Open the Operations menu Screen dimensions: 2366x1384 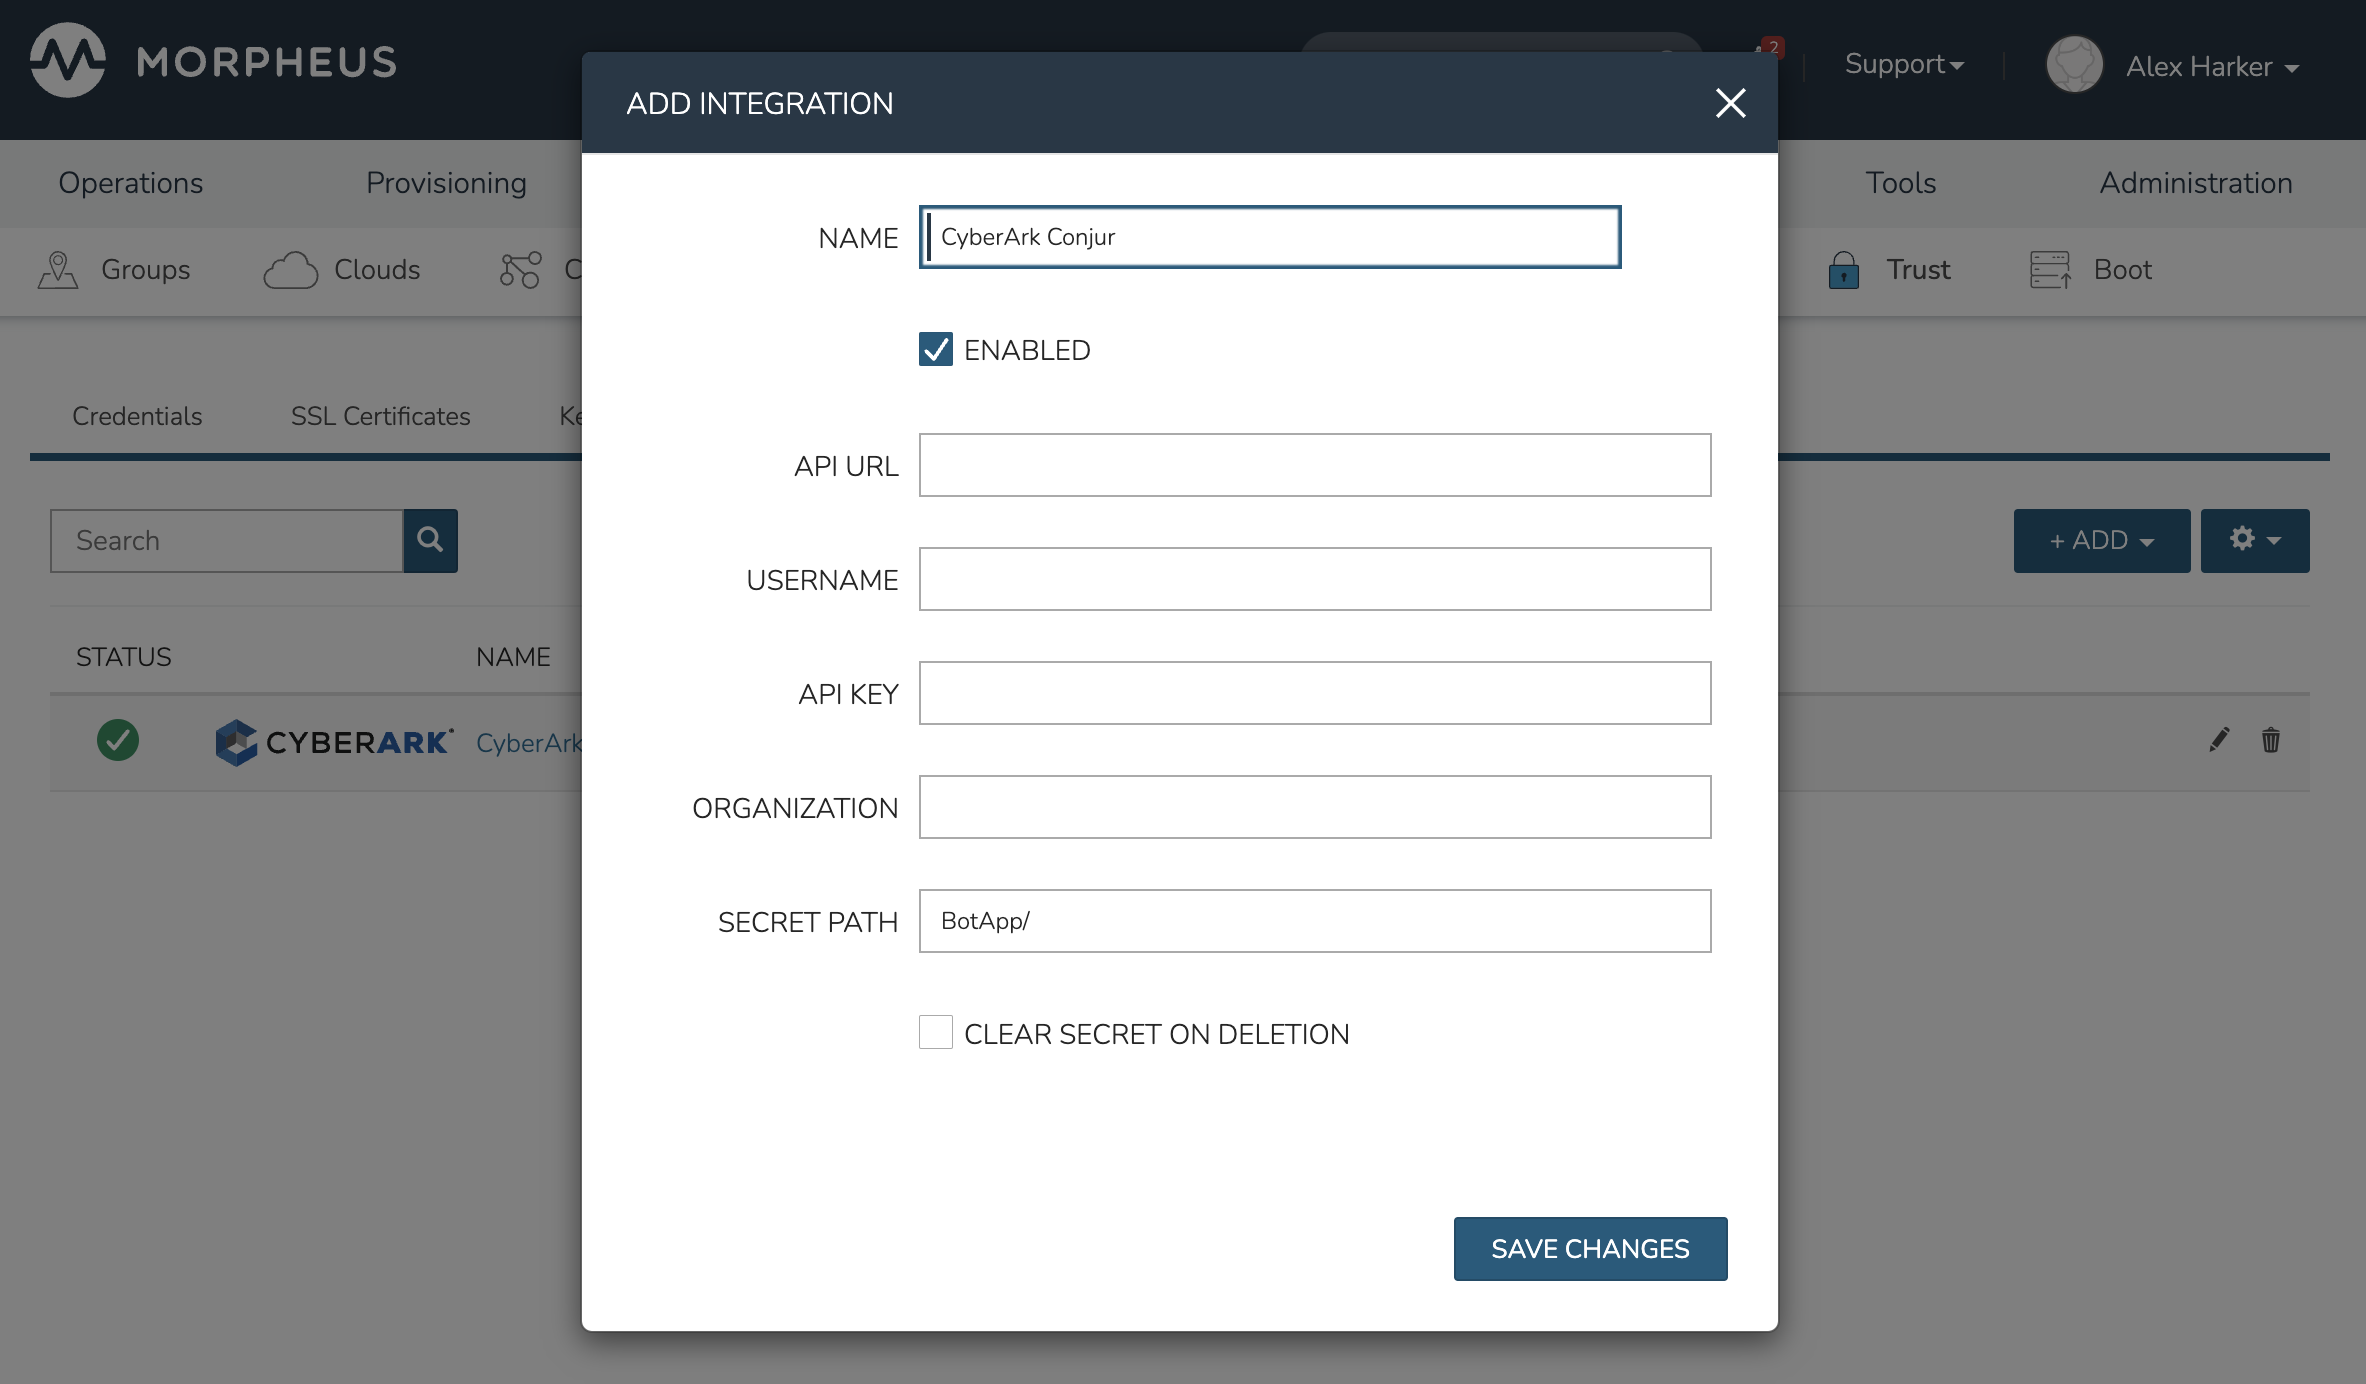130,183
